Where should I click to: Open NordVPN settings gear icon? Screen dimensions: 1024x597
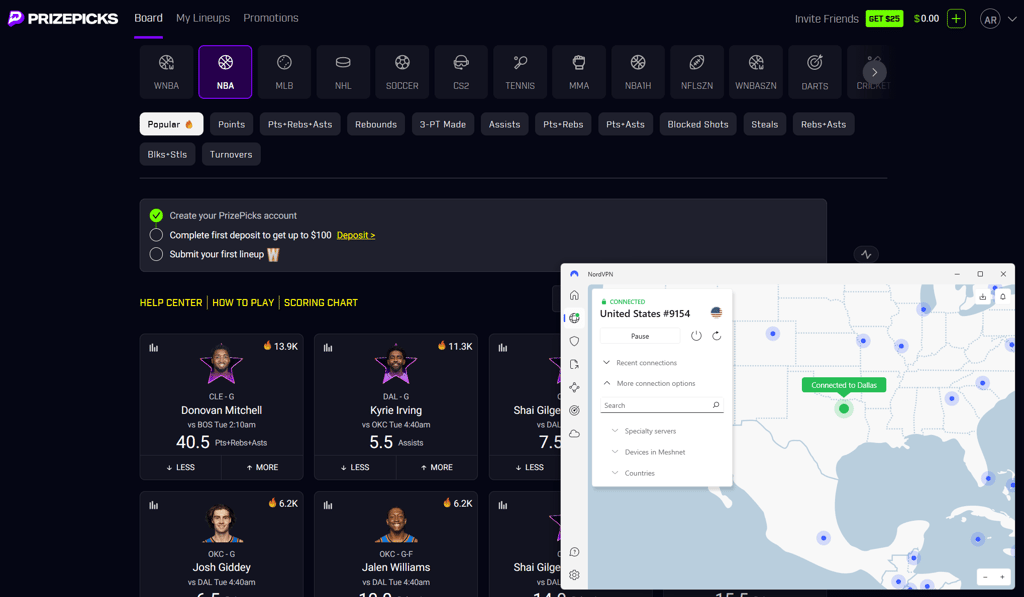pyautogui.click(x=574, y=575)
